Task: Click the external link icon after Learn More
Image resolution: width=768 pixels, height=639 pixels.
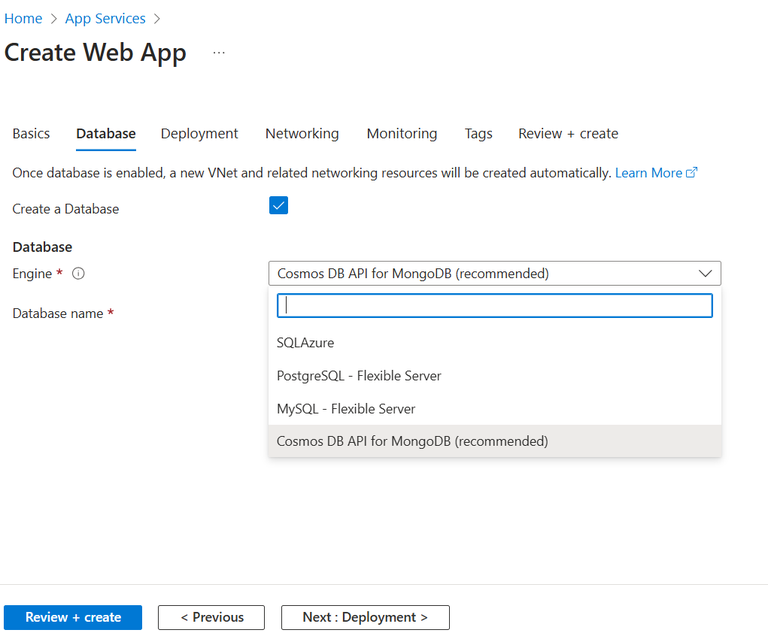Action: click(x=692, y=172)
